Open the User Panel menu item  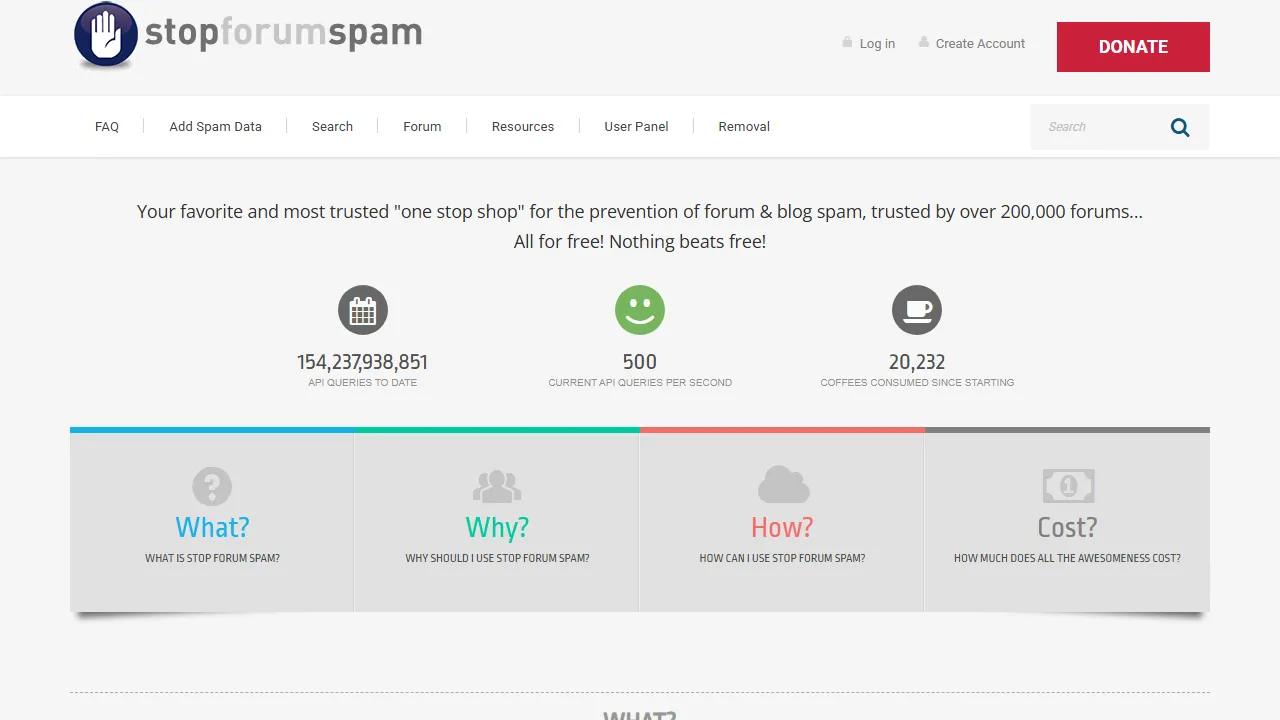click(x=636, y=126)
